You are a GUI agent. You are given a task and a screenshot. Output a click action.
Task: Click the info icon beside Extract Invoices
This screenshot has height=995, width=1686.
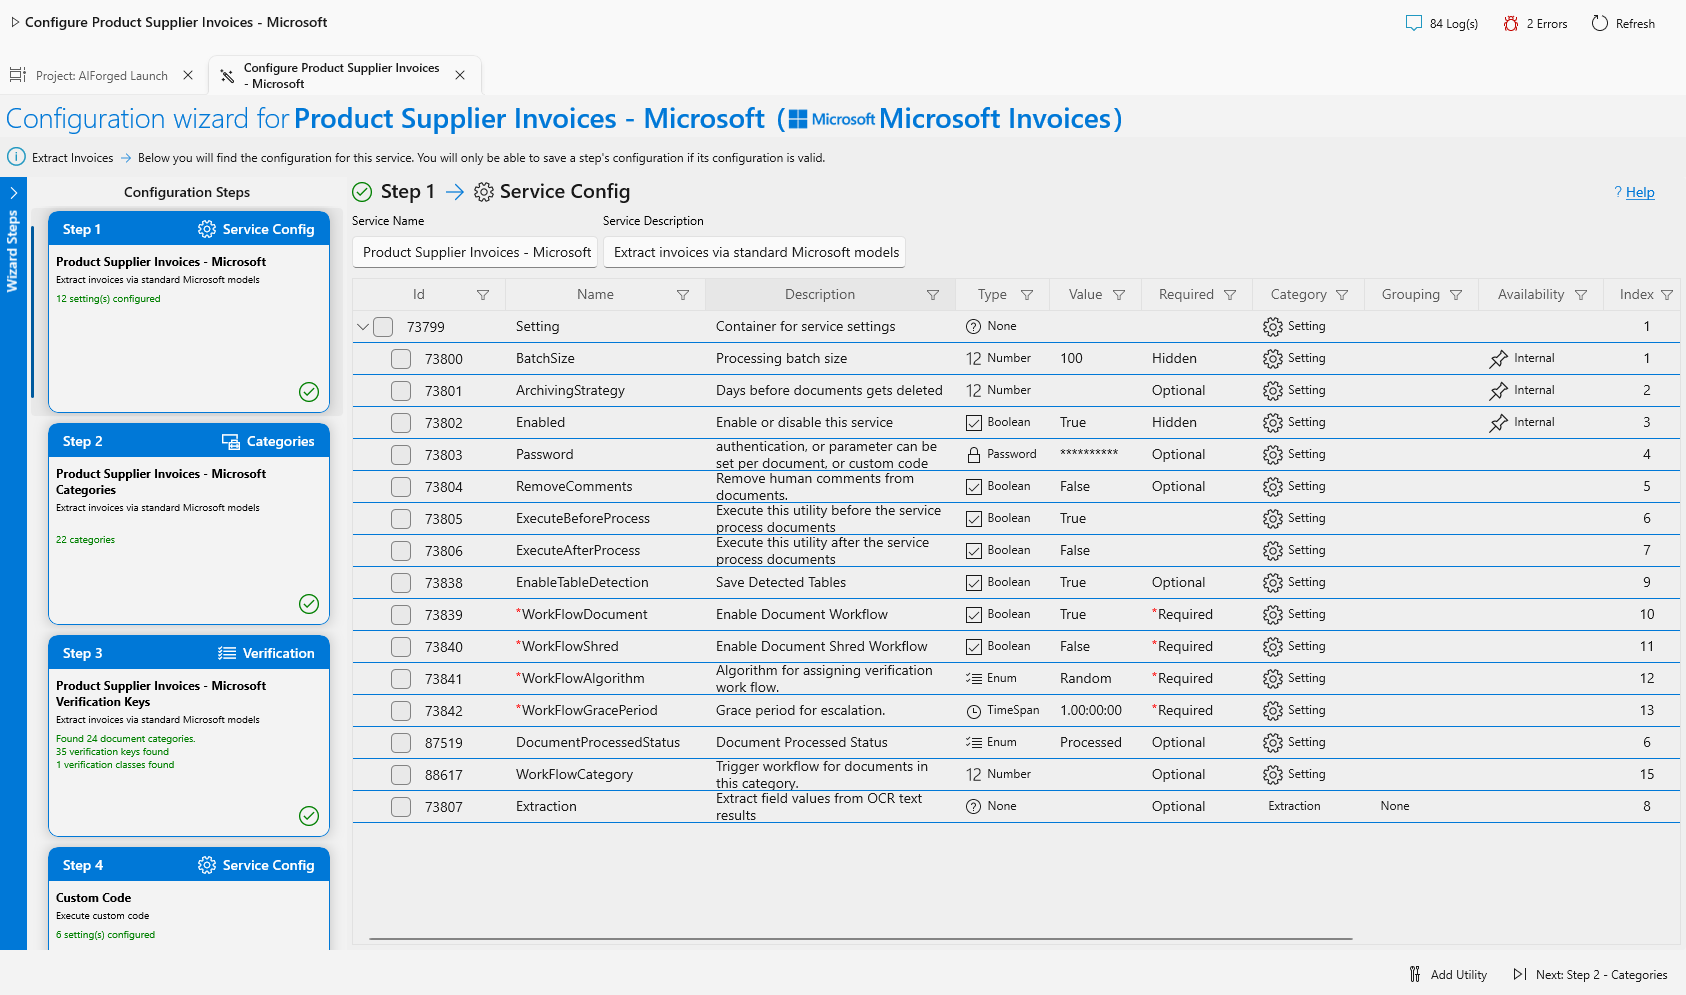point(16,157)
